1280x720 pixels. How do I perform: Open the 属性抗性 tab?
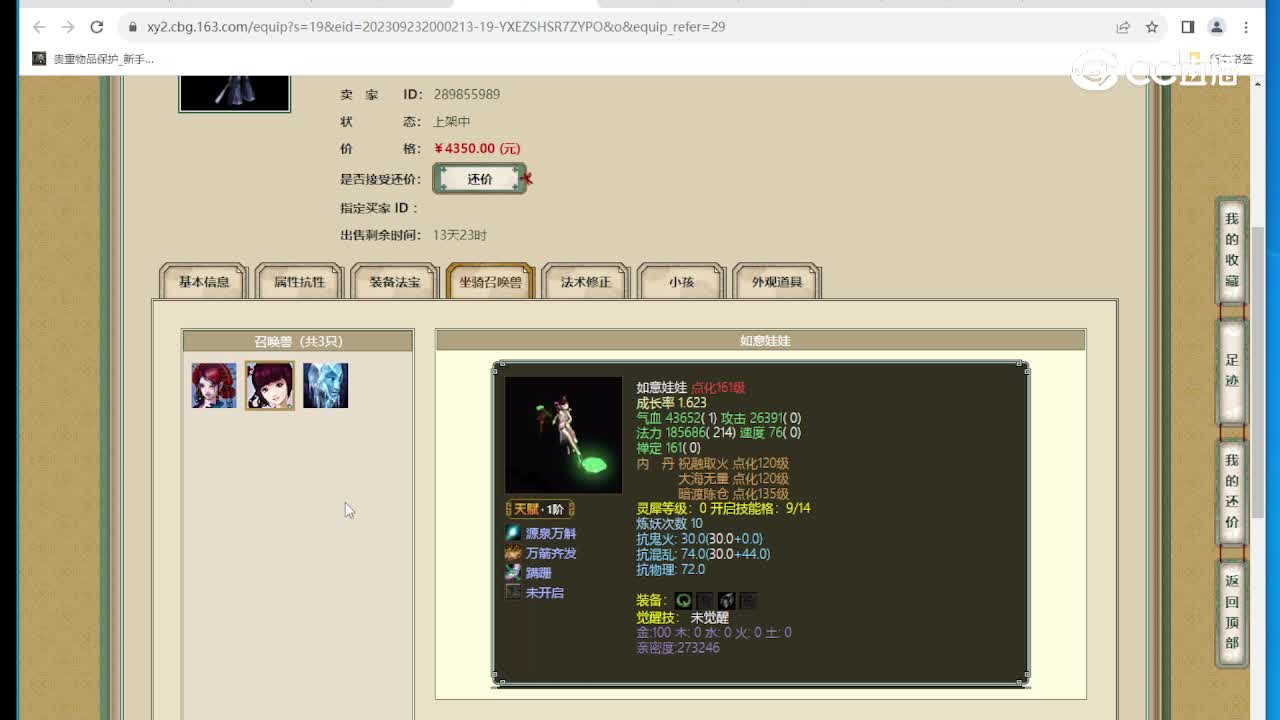[x=300, y=282]
